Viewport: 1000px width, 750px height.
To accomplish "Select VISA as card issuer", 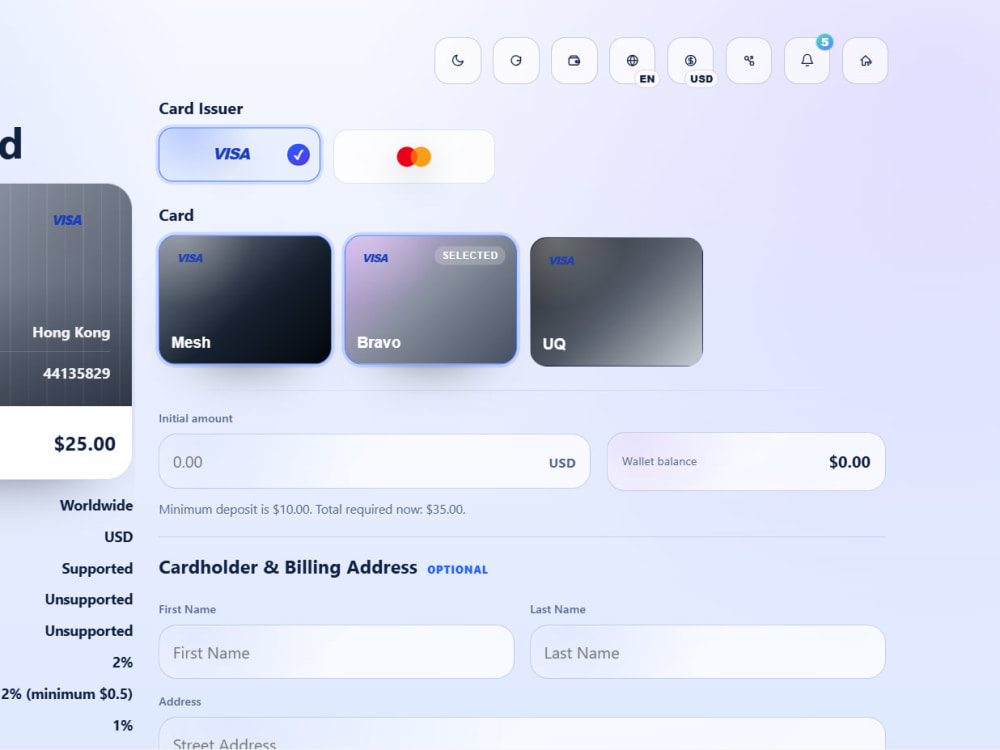I will [x=239, y=154].
